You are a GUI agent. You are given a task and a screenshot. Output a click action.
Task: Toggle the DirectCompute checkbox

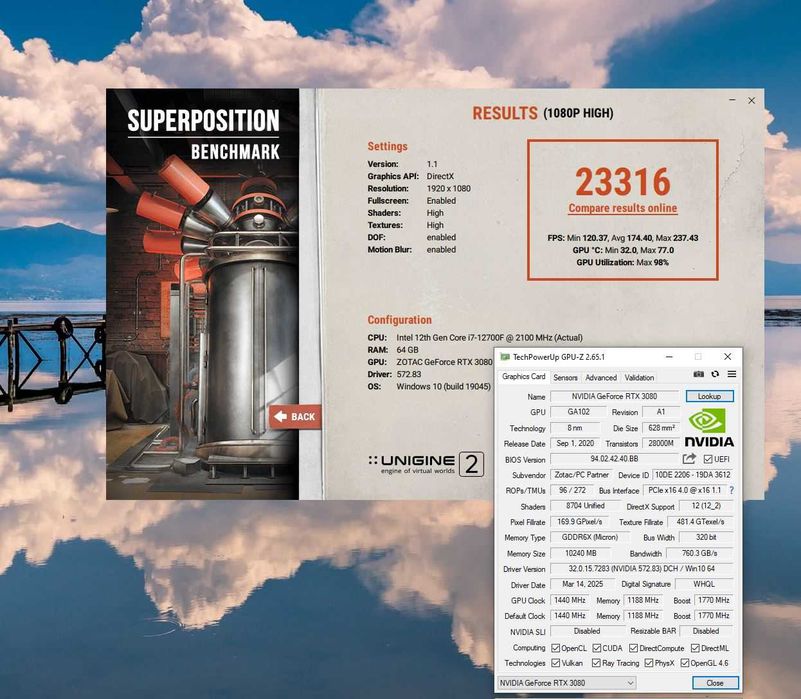click(x=633, y=648)
